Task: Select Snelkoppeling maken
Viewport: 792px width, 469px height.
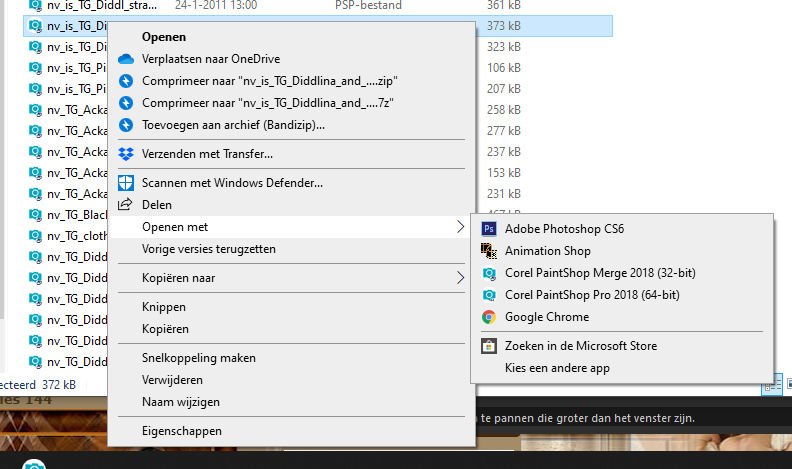Action: coord(199,358)
